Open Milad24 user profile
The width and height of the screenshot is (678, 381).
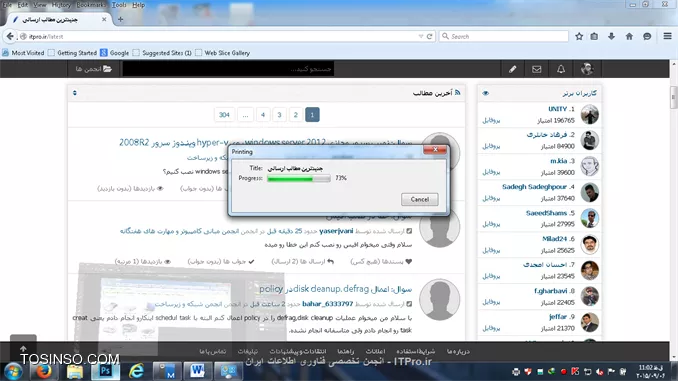(x=555, y=239)
